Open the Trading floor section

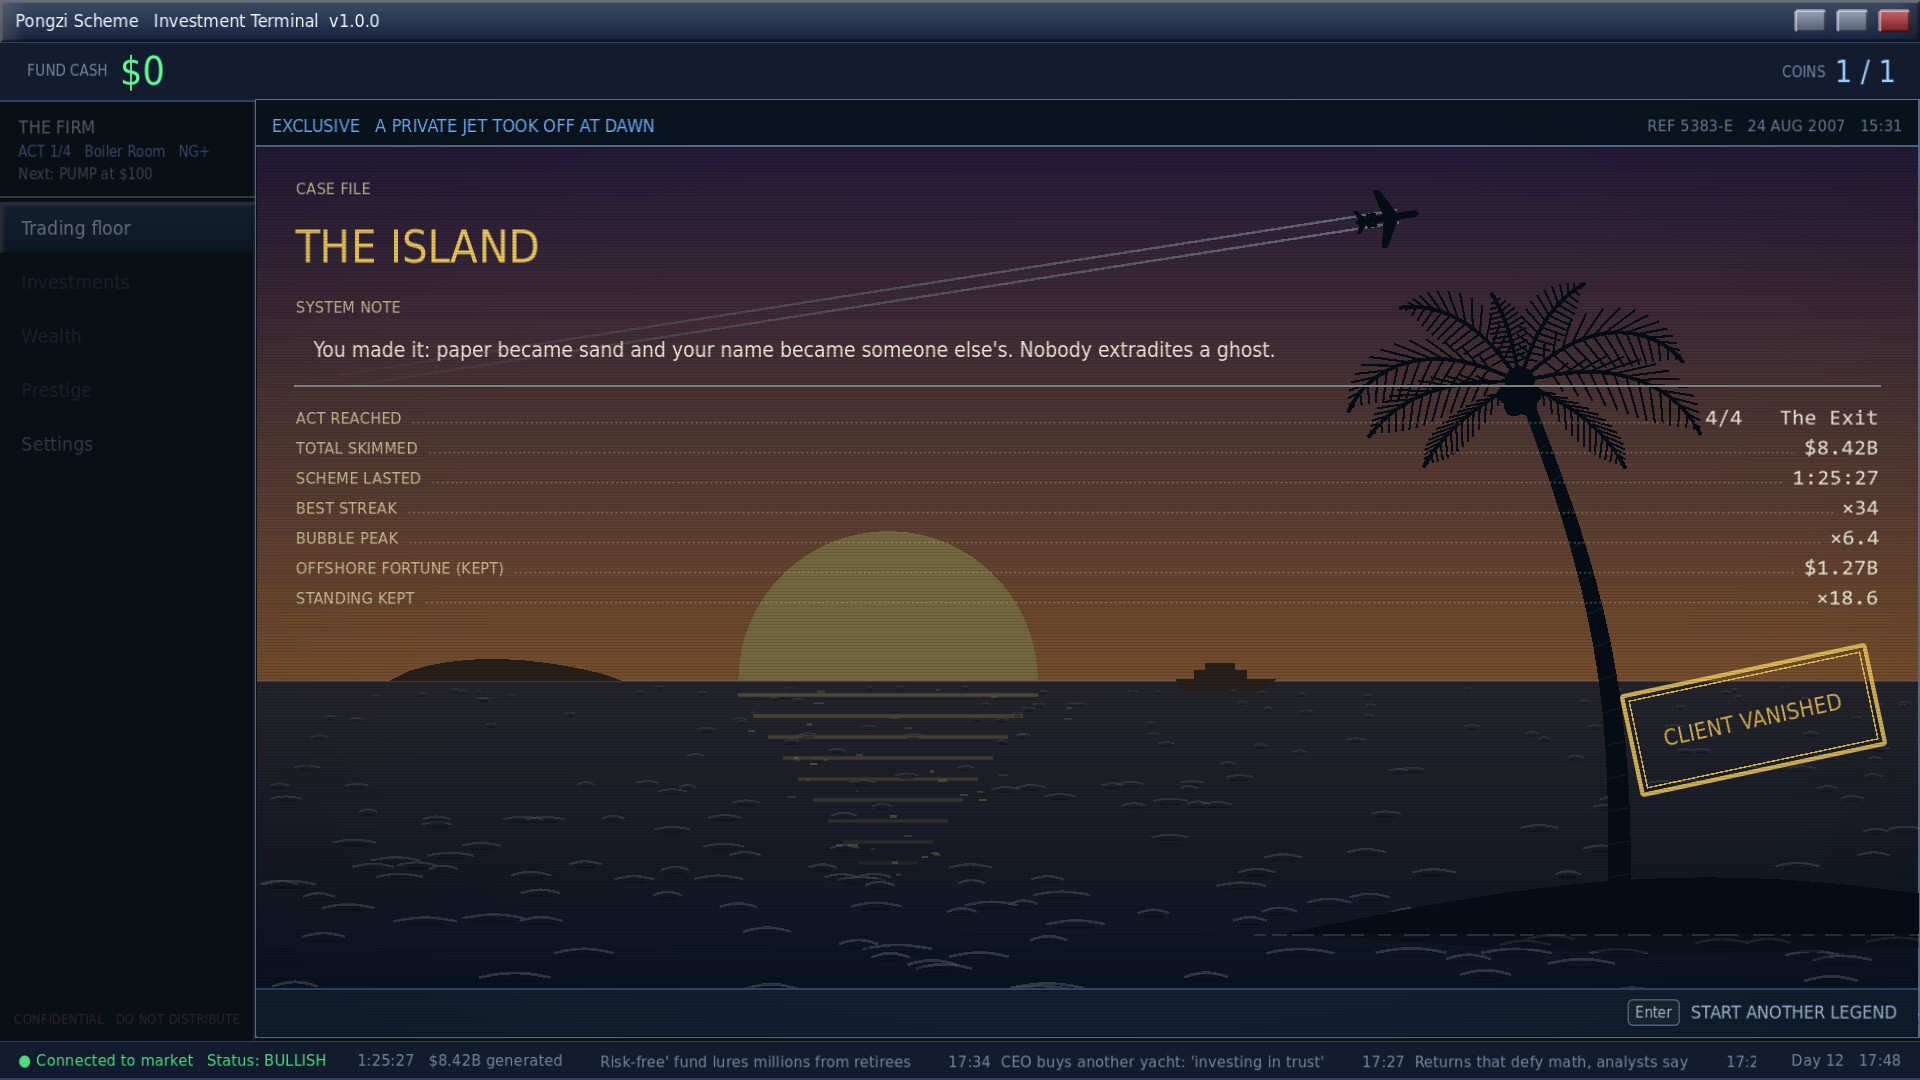pos(127,228)
